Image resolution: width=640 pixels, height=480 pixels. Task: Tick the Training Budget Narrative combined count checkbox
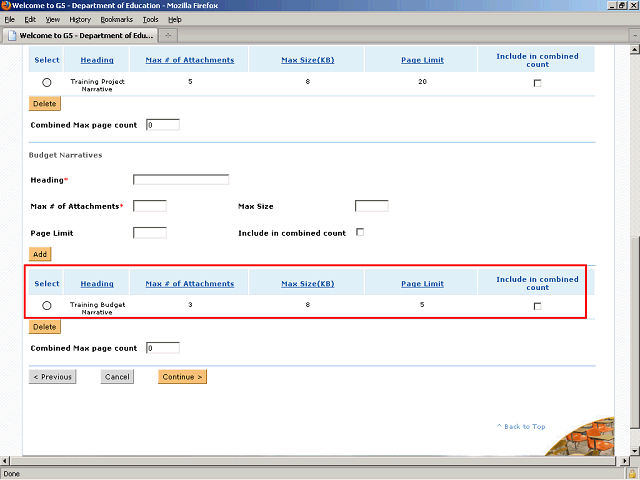point(538,306)
